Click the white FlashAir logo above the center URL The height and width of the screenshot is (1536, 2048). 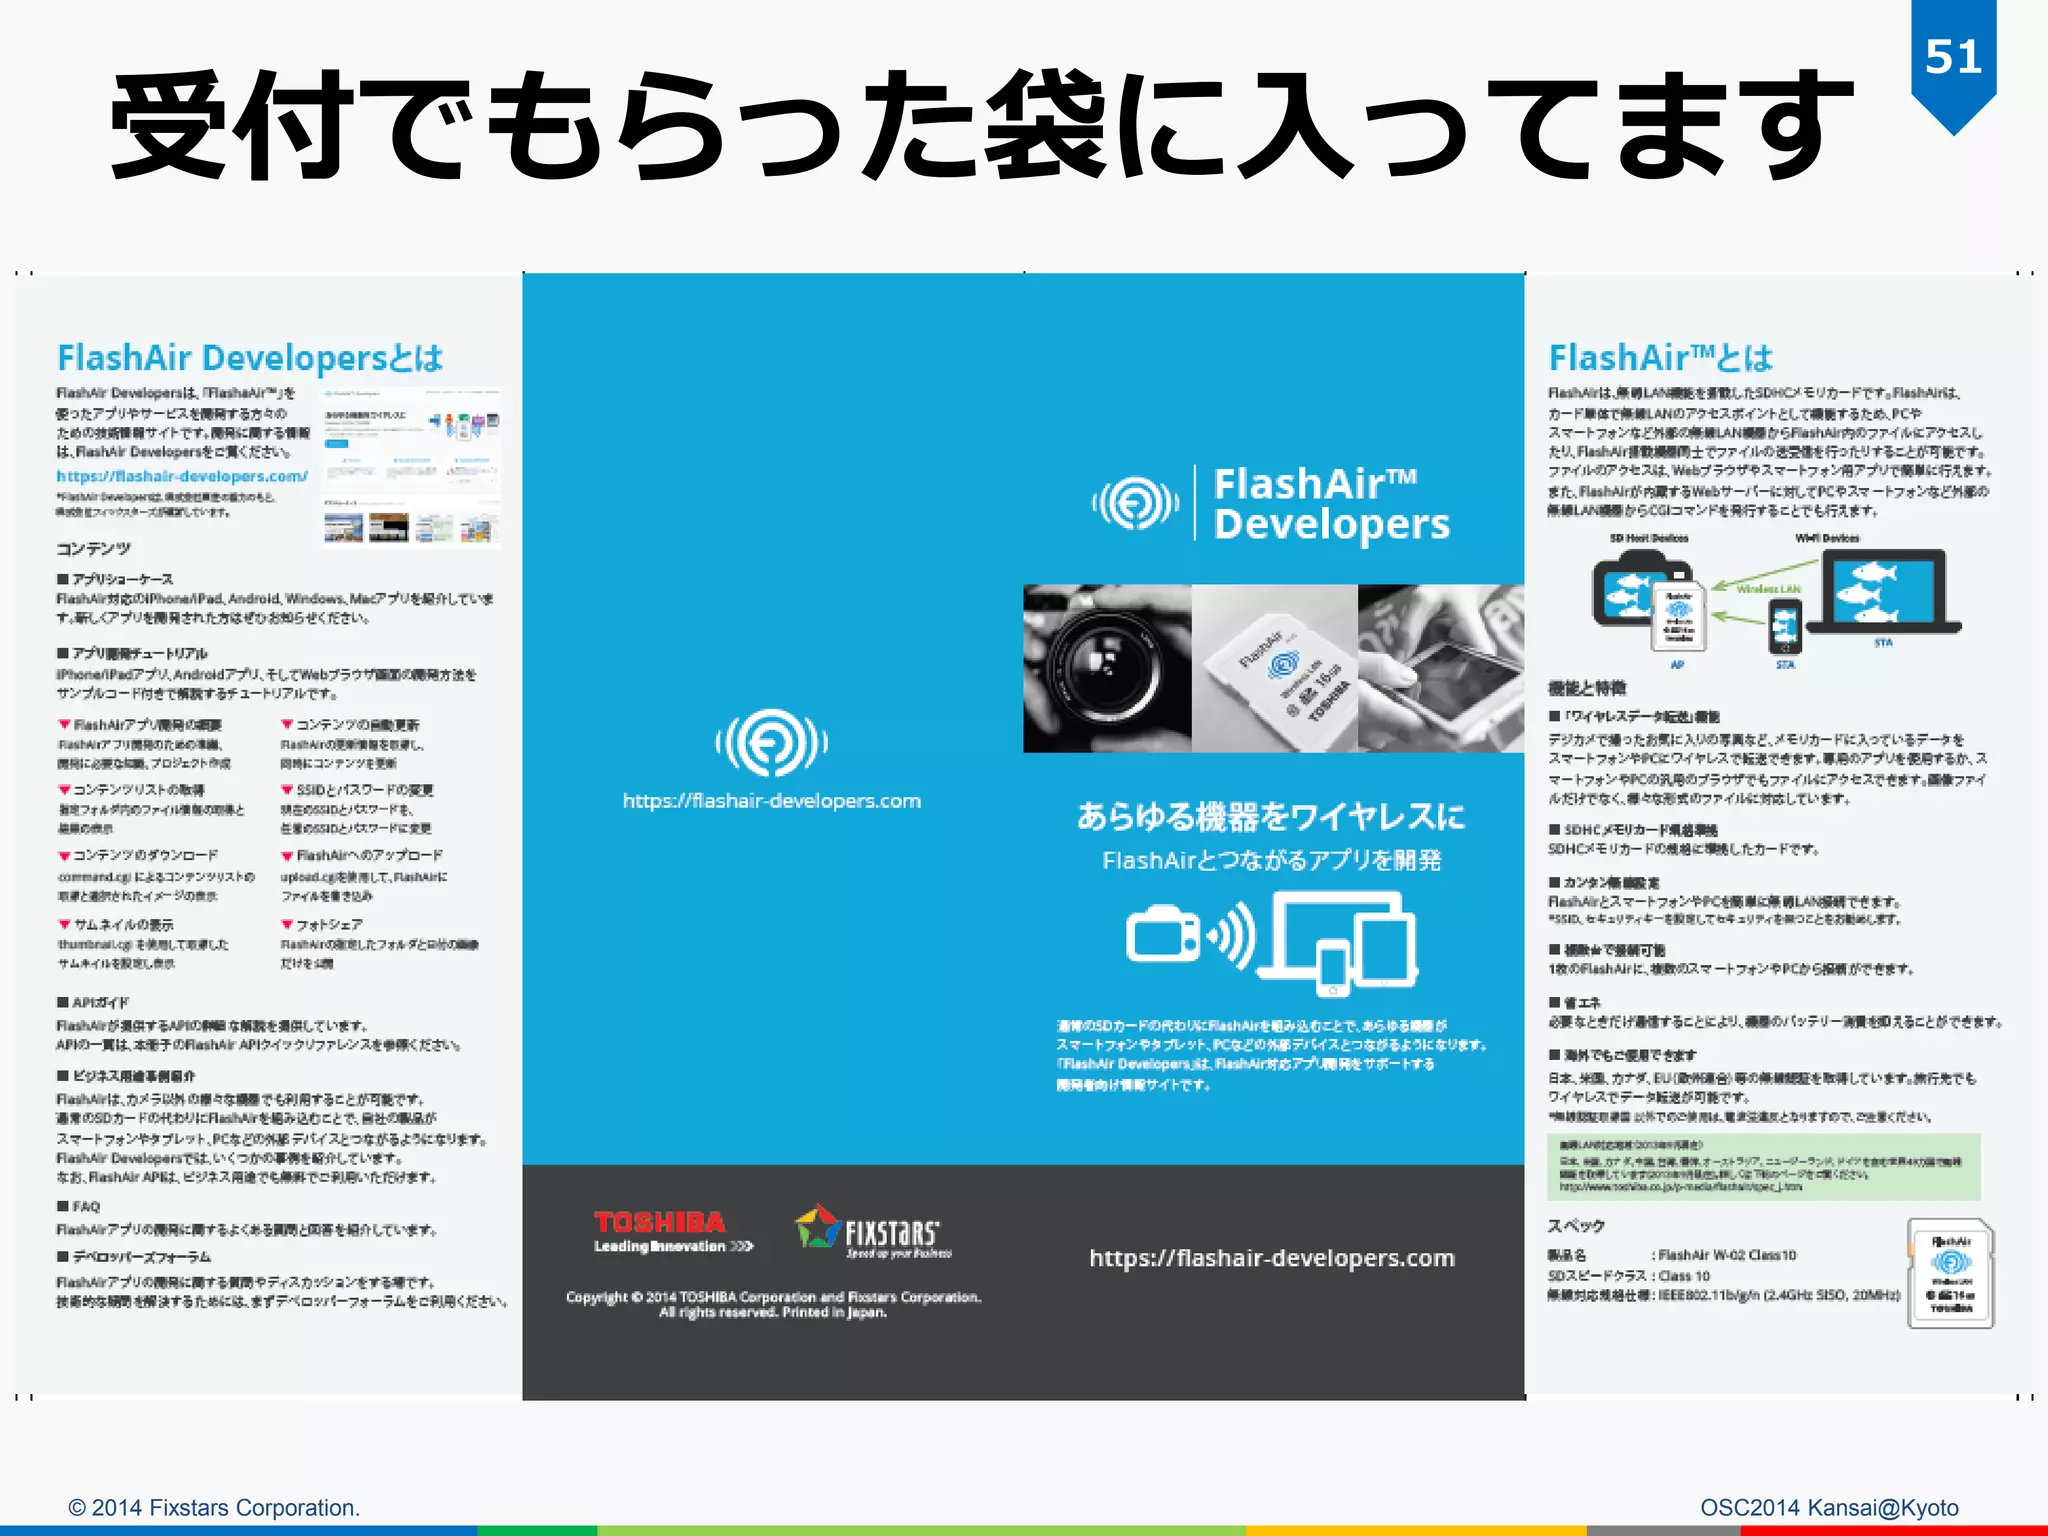coord(771,742)
